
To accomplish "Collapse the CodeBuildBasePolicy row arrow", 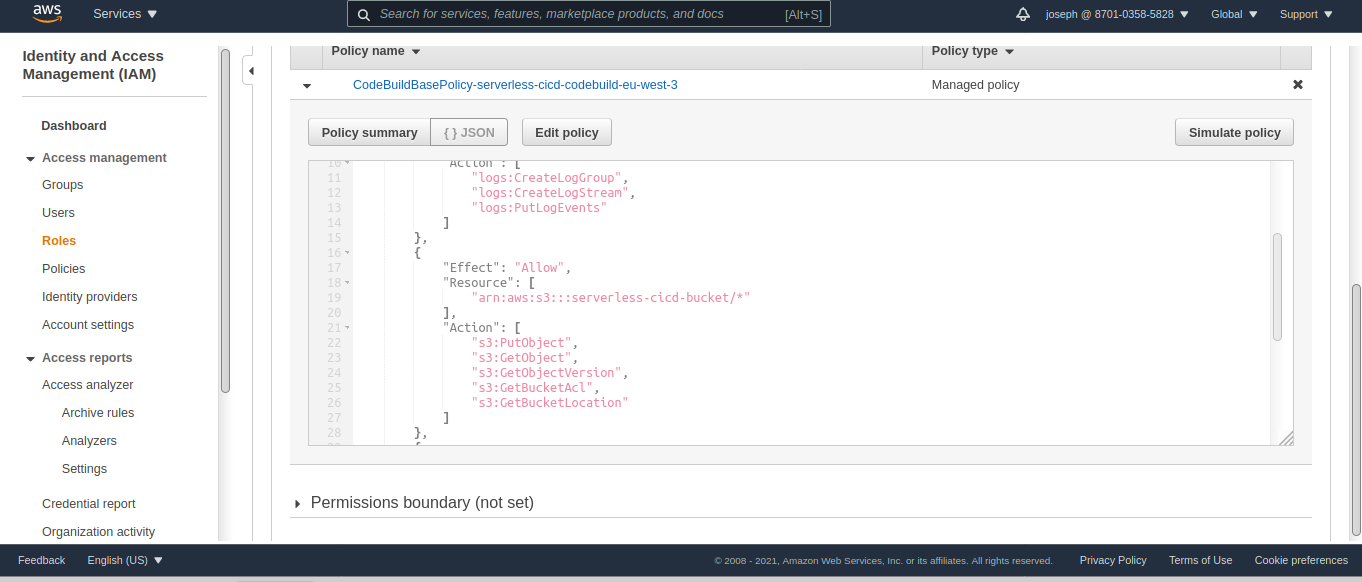I will click(307, 86).
